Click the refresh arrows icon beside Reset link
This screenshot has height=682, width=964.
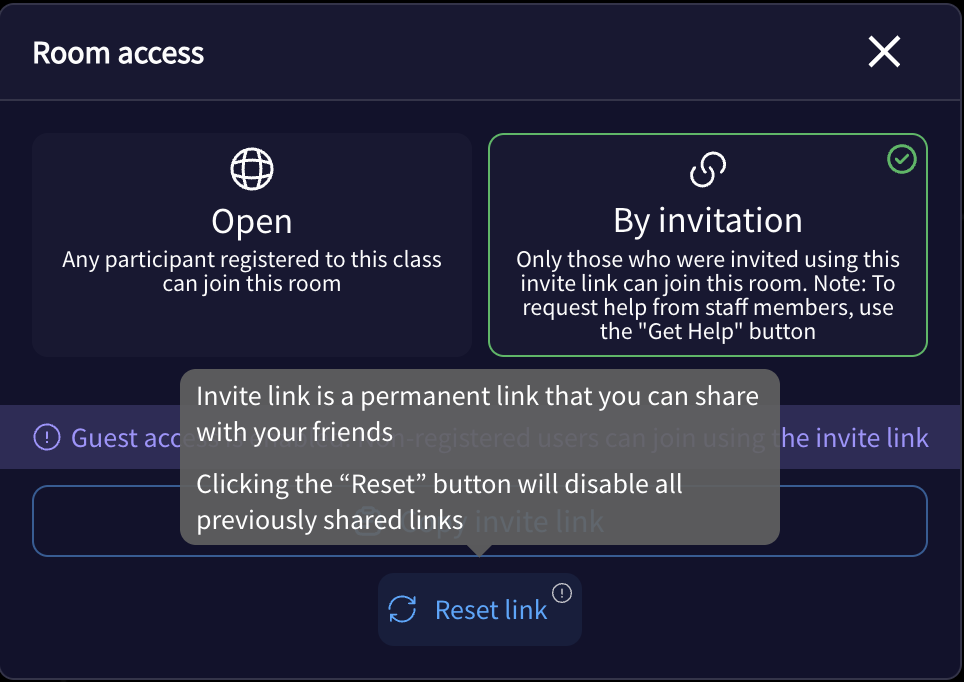[x=403, y=609]
